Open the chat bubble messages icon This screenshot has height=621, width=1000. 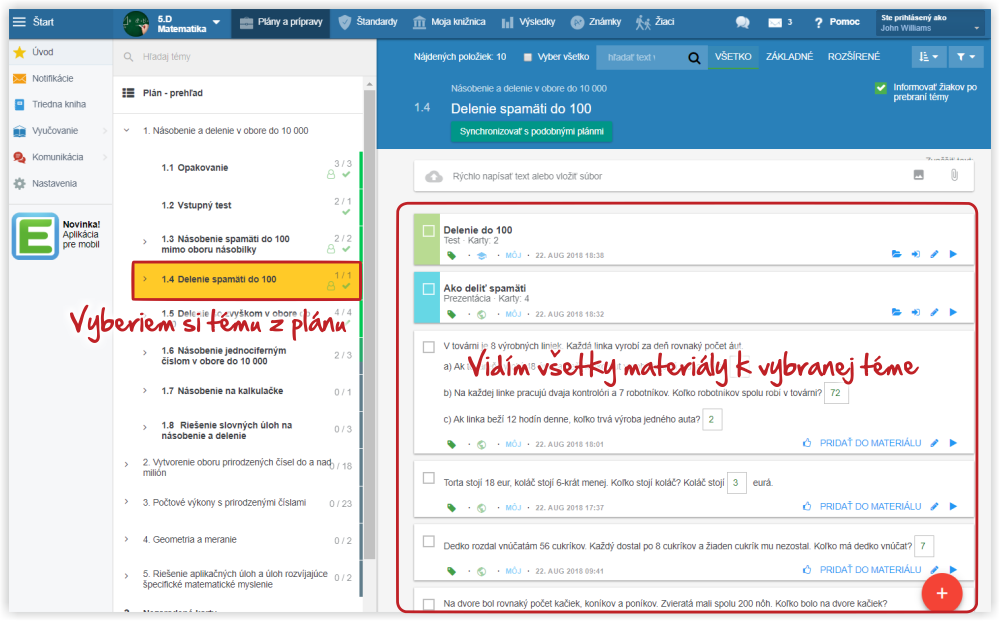click(x=742, y=22)
